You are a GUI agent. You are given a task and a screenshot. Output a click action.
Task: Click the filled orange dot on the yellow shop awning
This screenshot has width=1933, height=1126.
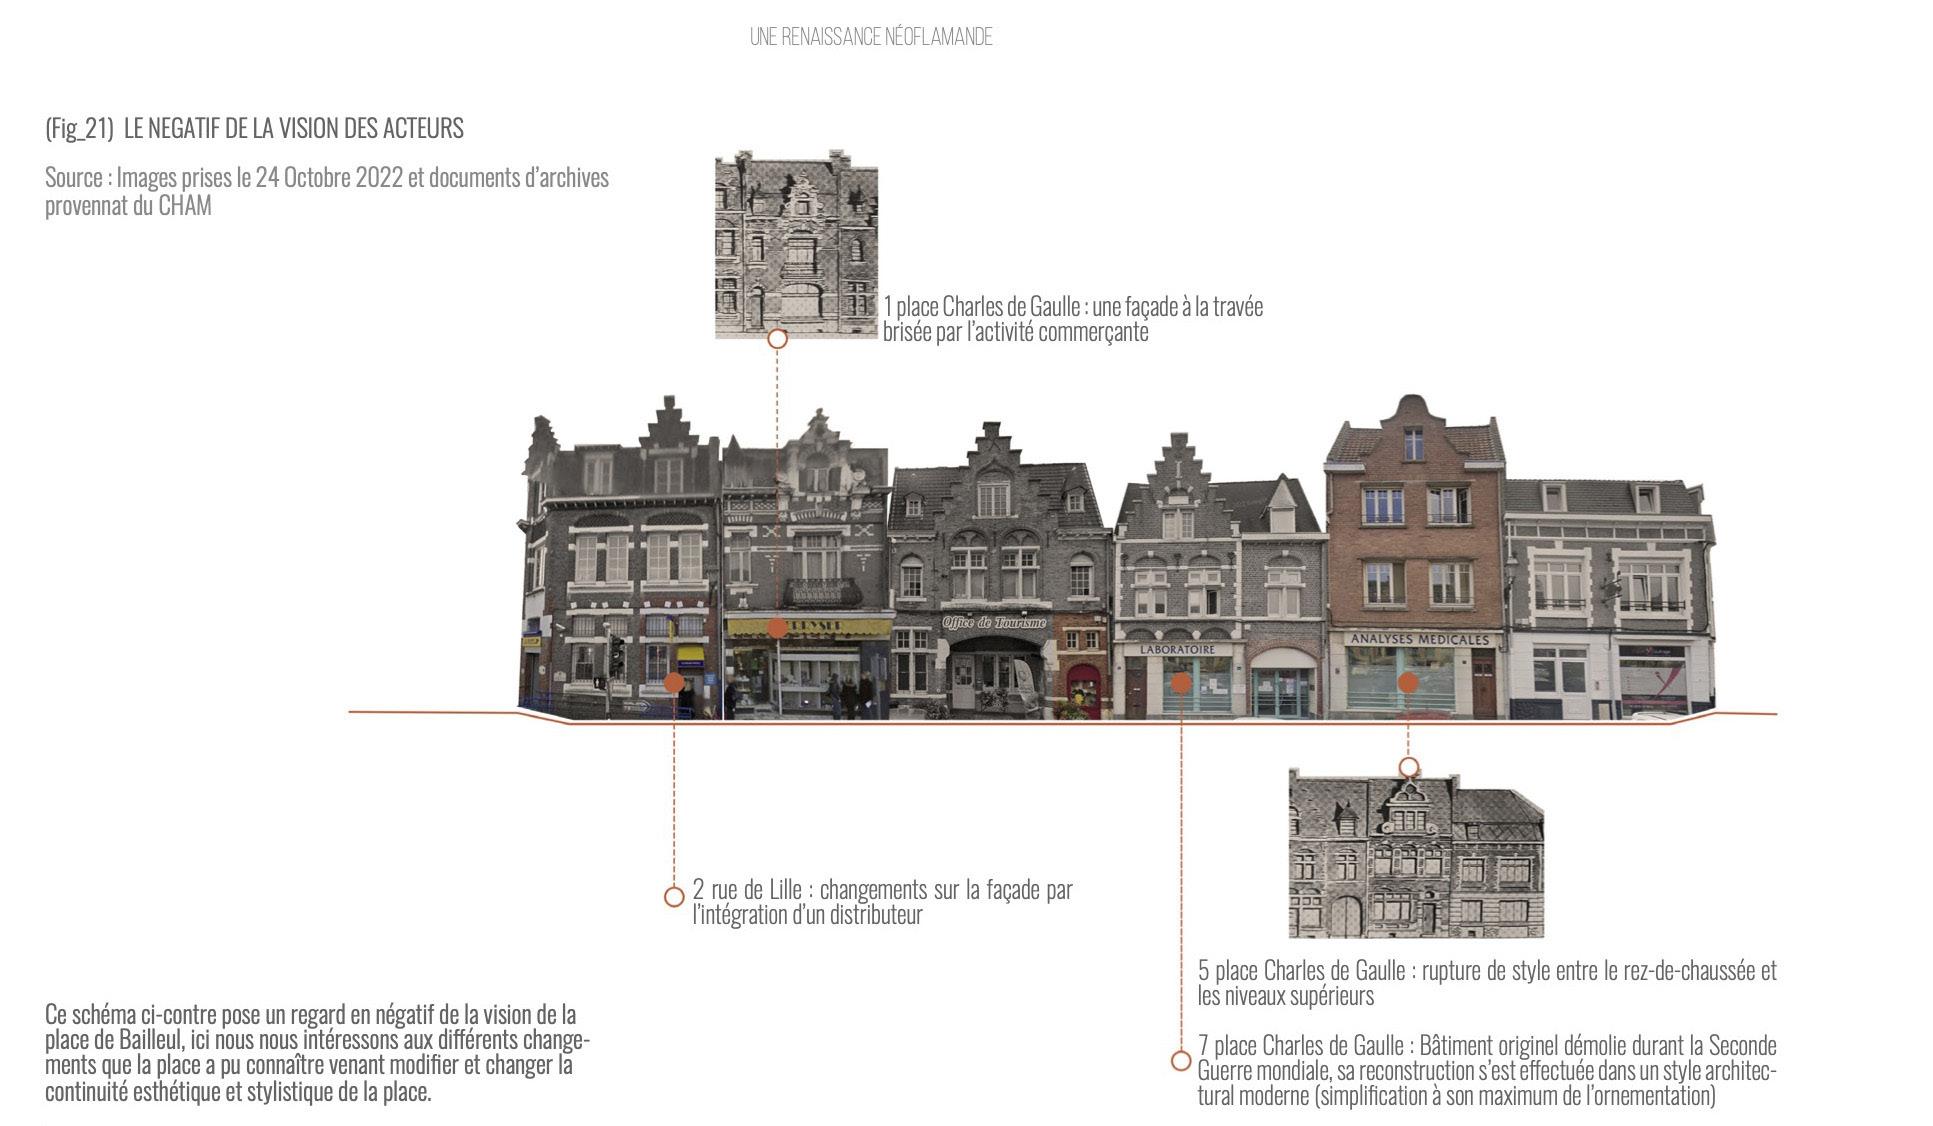click(777, 628)
